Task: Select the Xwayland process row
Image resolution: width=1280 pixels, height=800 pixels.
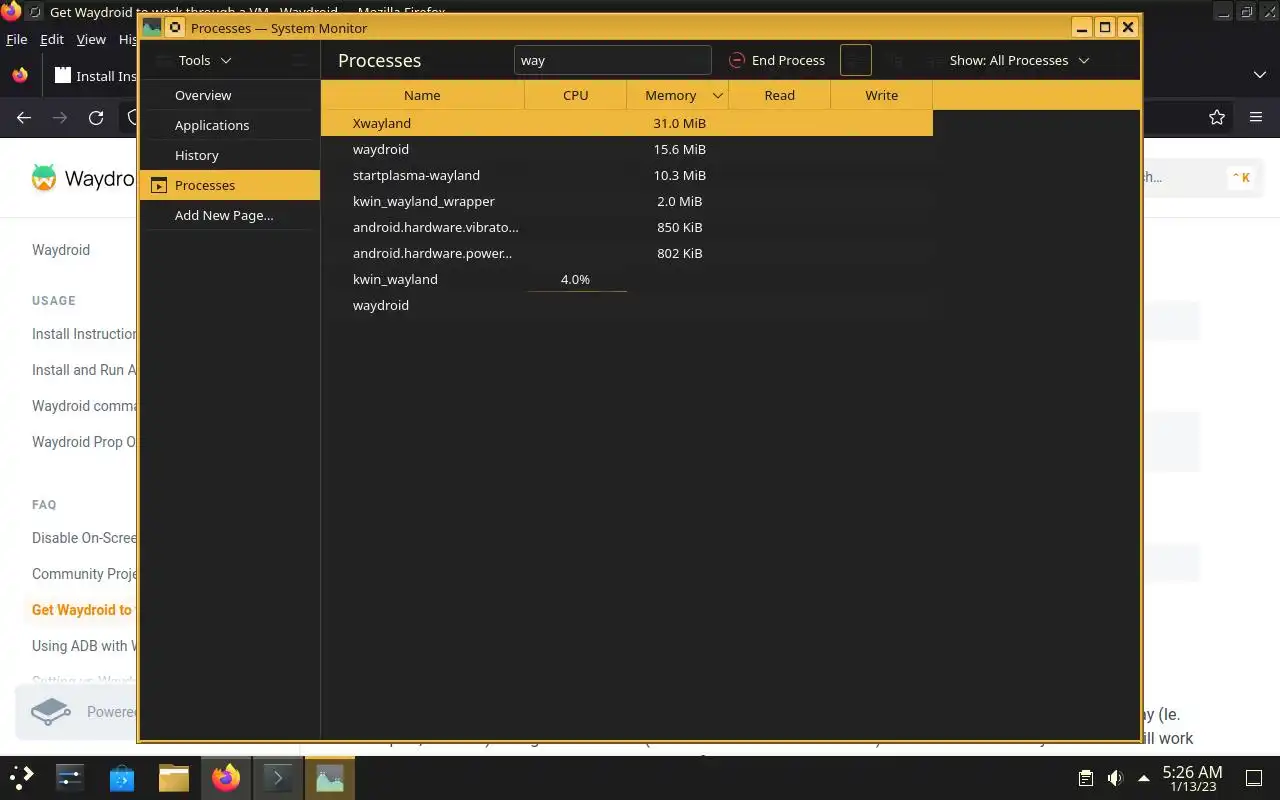Action: 627,123
